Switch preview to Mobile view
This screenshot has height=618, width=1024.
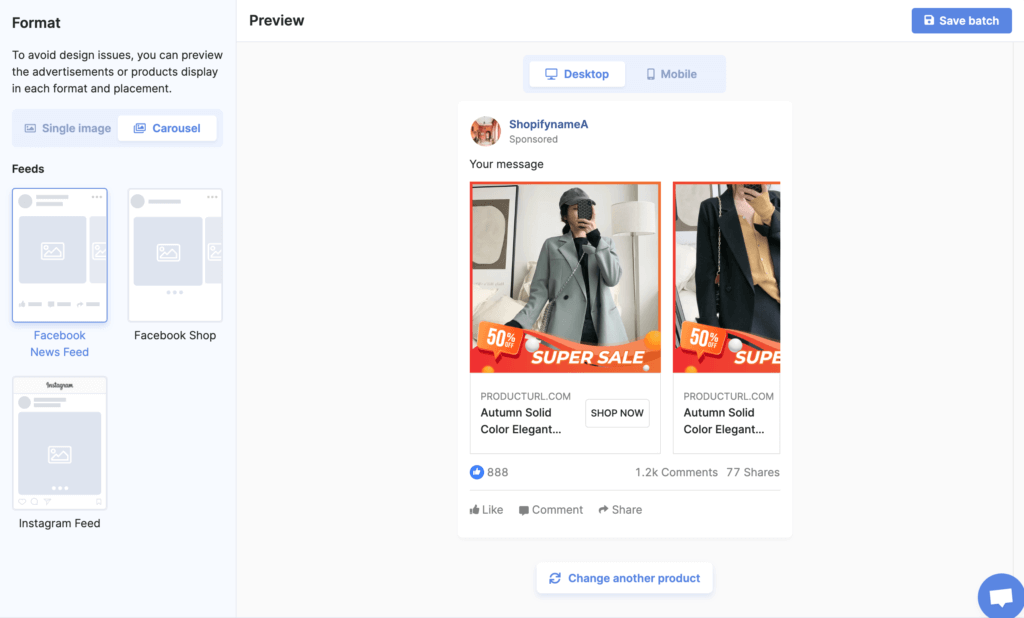point(671,74)
